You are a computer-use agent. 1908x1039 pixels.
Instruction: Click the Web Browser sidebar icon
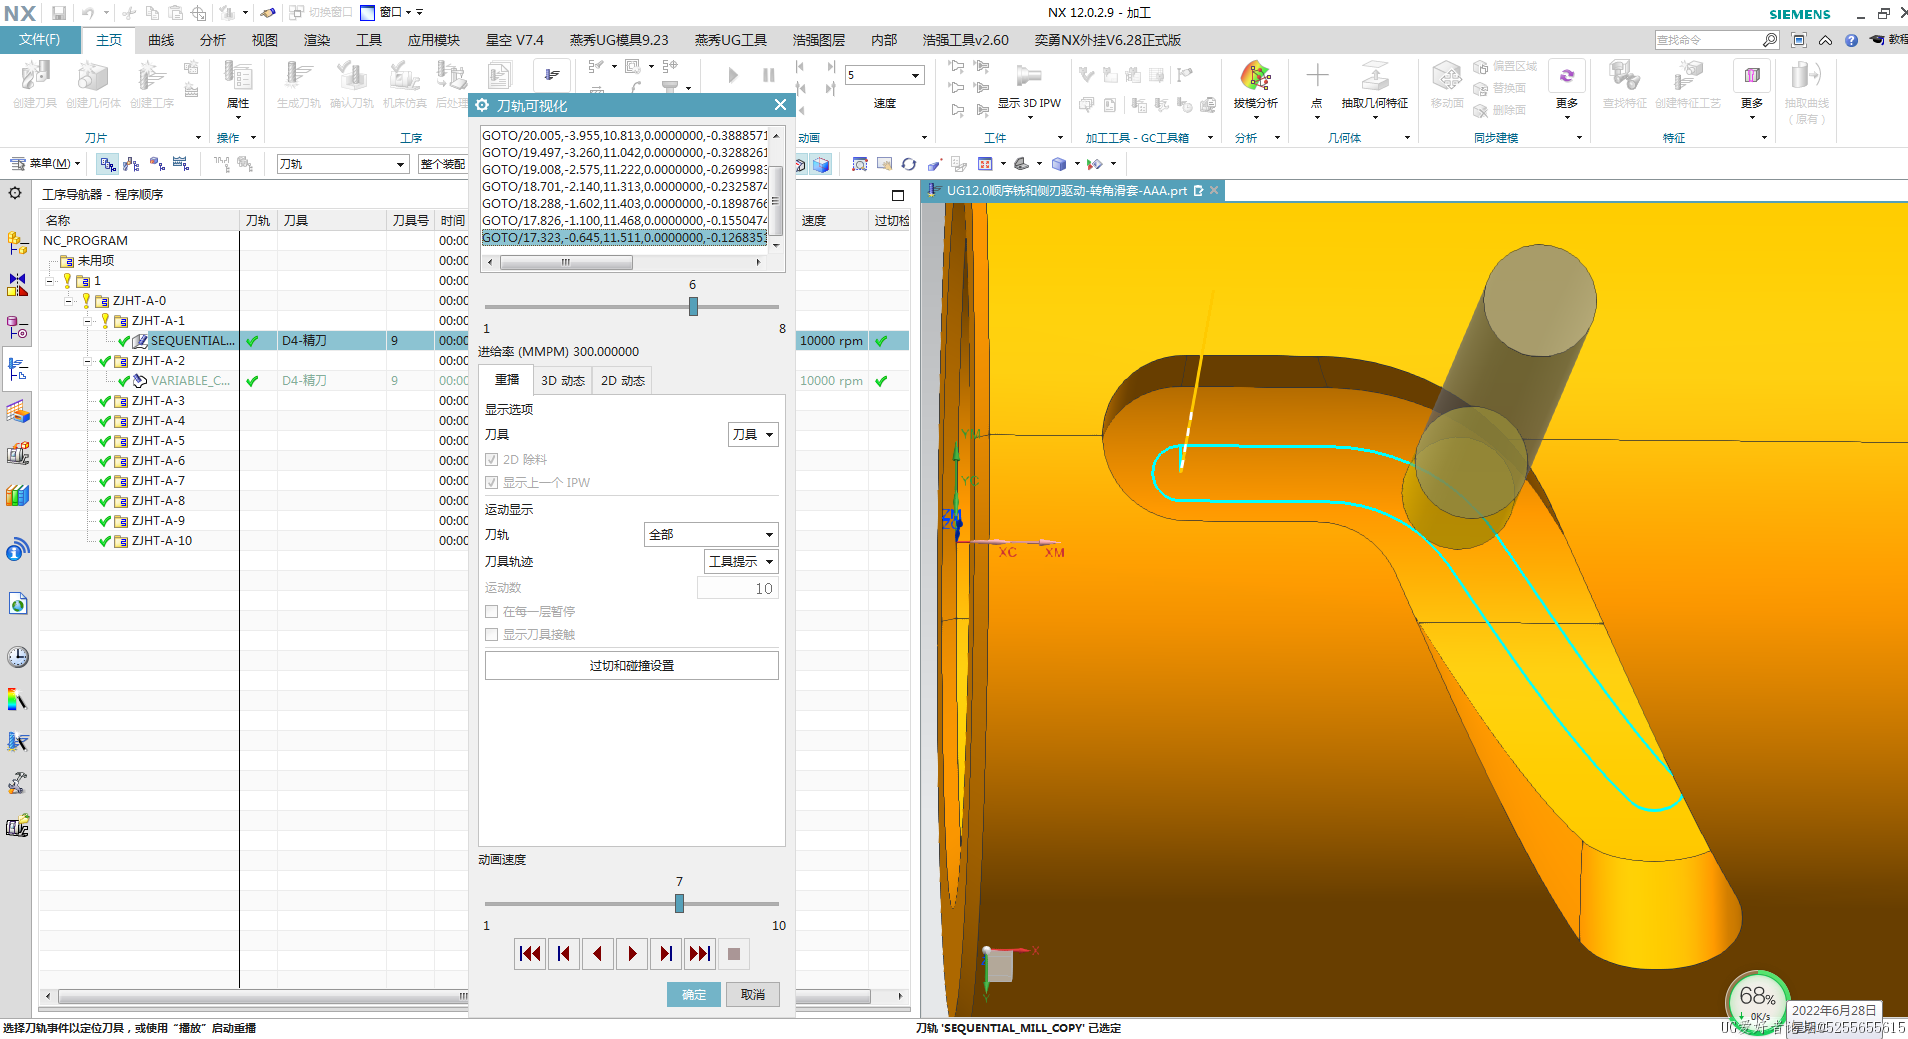[x=17, y=604]
